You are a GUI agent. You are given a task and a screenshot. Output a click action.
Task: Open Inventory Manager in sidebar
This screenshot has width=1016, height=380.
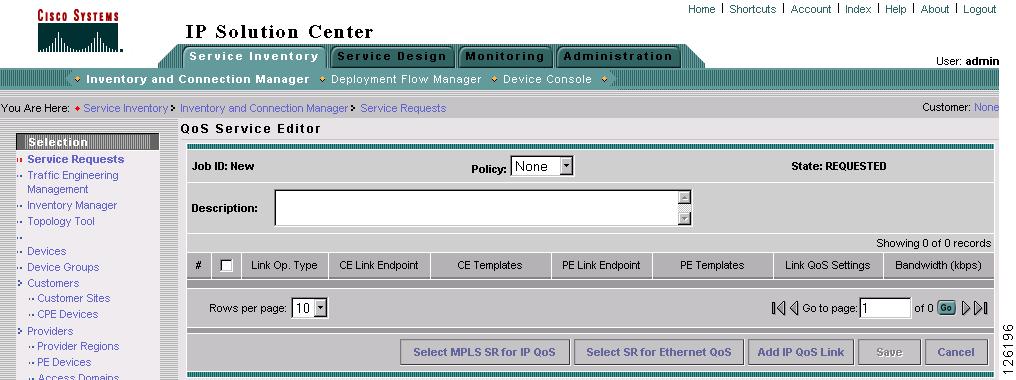click(x=72, y=205)
